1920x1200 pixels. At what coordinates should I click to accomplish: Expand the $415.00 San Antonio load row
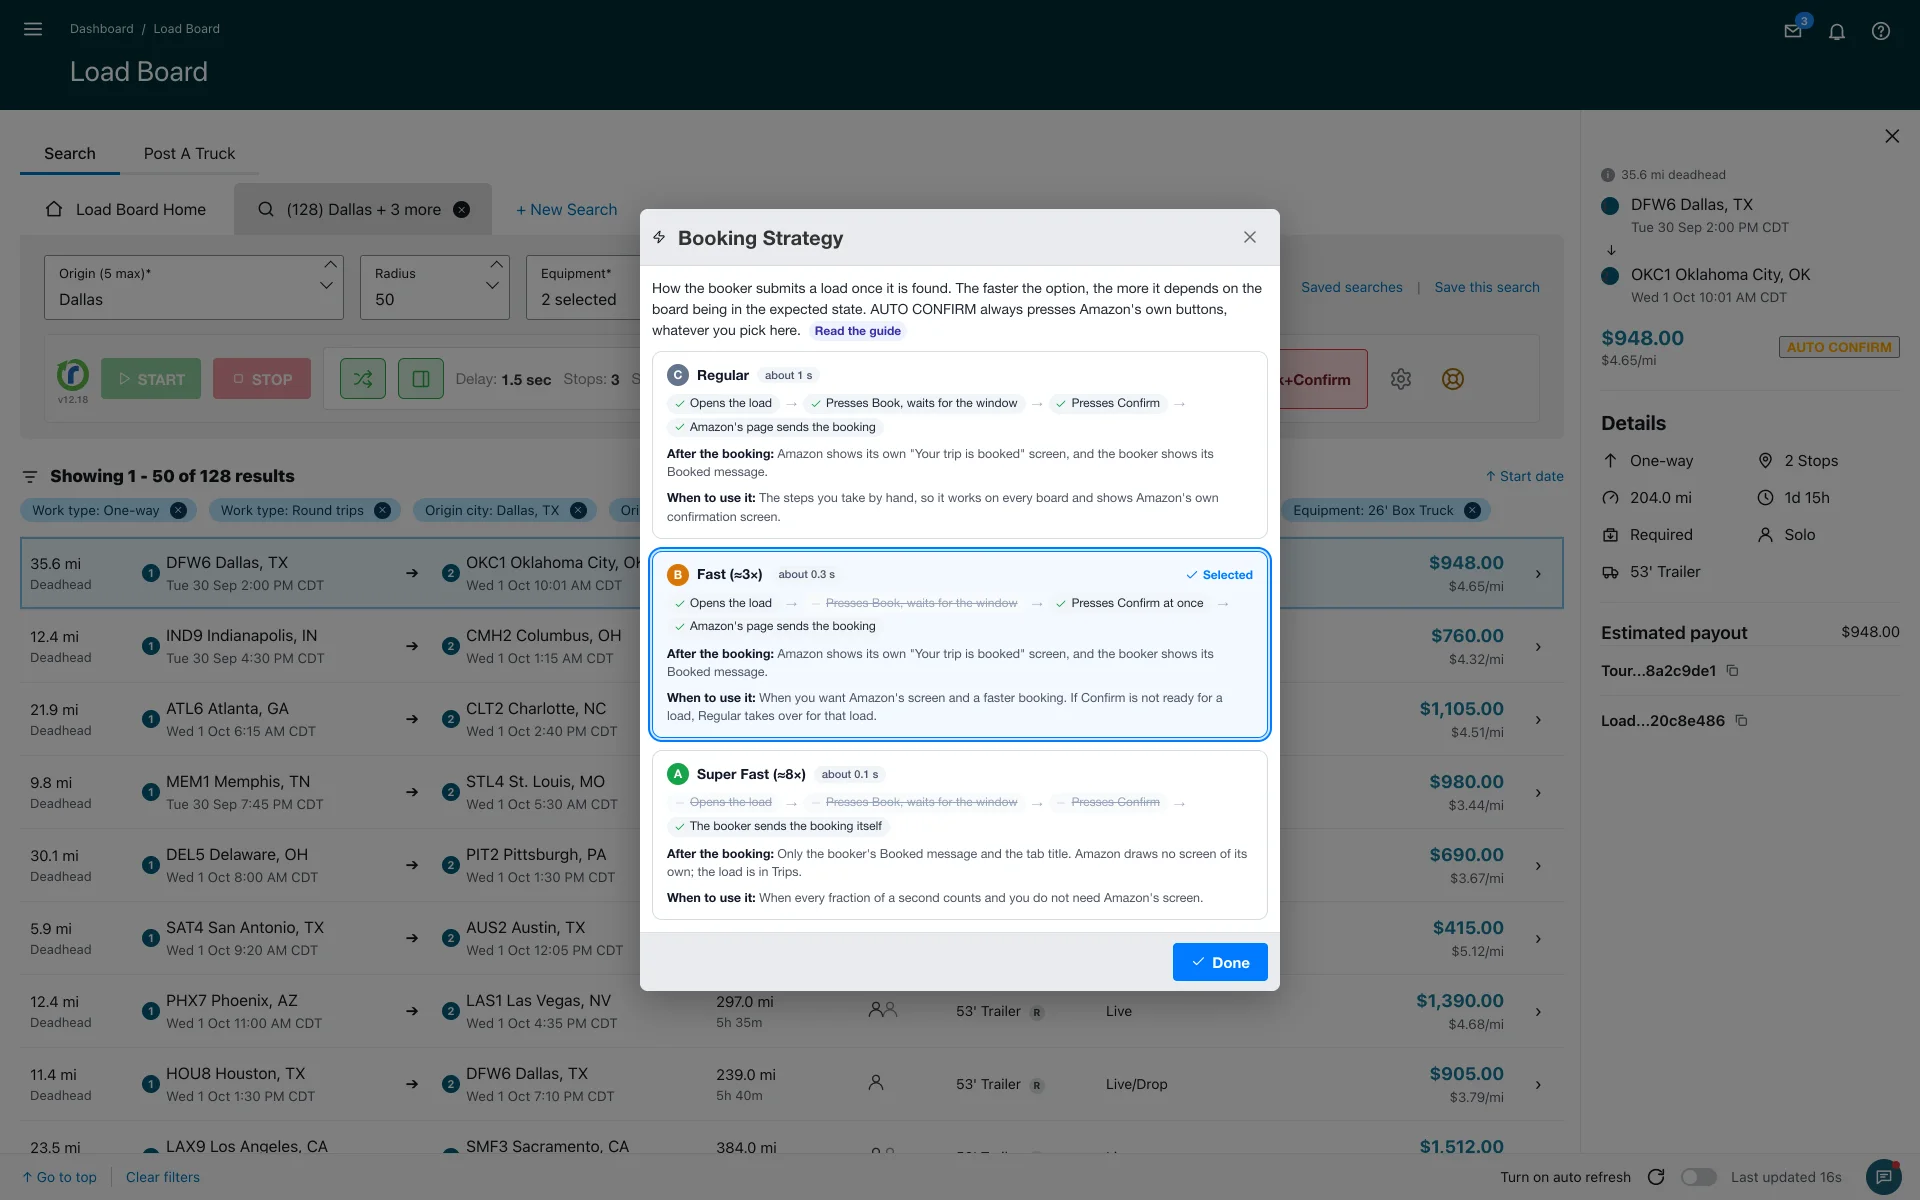(1538, 939)
